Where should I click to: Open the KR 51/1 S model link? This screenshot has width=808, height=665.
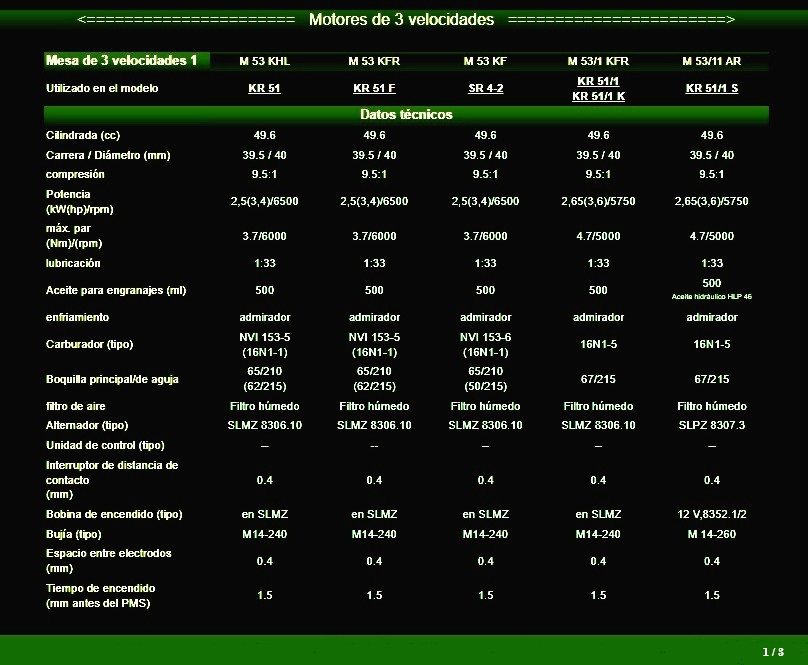[711, 88]
